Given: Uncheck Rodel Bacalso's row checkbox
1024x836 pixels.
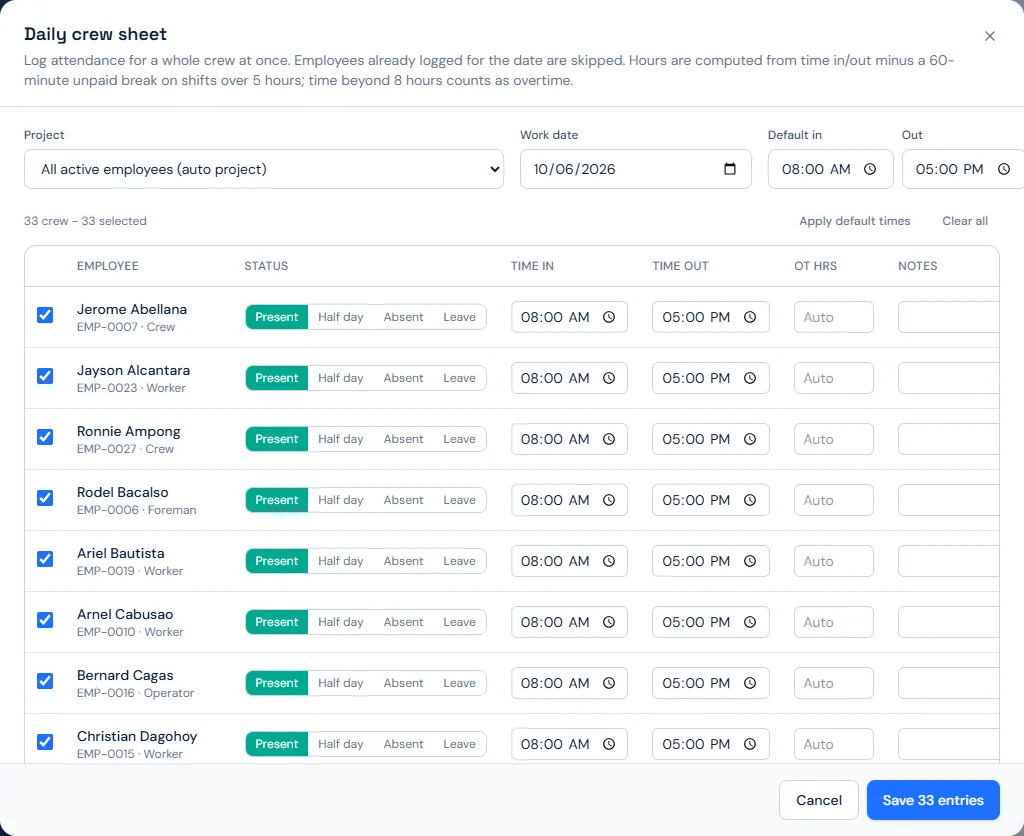Looking at the screenshot, I should click(45, 498).
